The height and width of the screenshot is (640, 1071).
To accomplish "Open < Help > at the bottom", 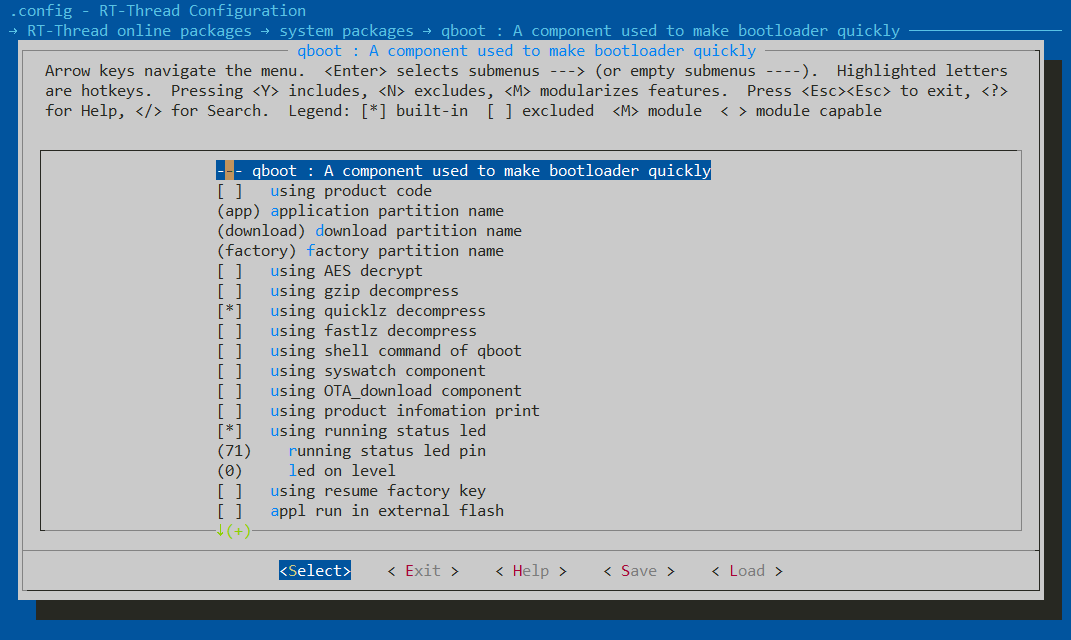I will pyautogui.click(x=531, y=570).
